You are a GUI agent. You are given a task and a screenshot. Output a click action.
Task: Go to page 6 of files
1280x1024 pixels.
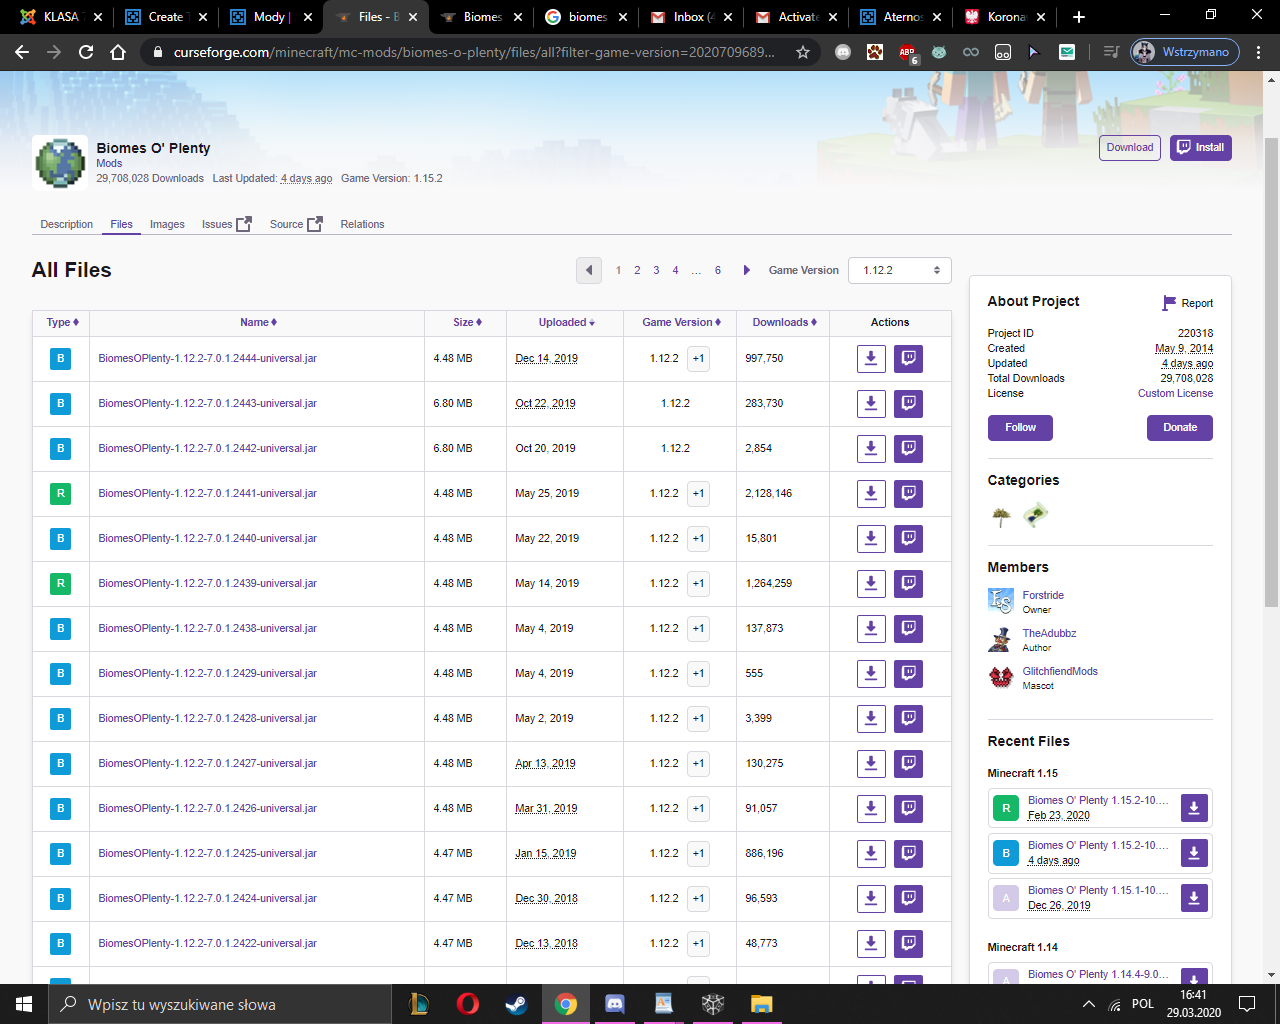[x=717, y=270]
